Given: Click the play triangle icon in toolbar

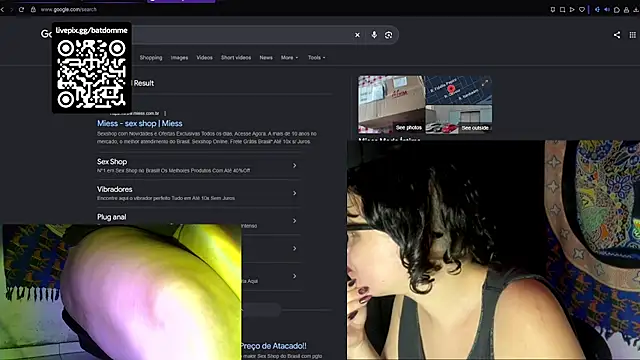Looking at the screenshot, I should 572,9.
